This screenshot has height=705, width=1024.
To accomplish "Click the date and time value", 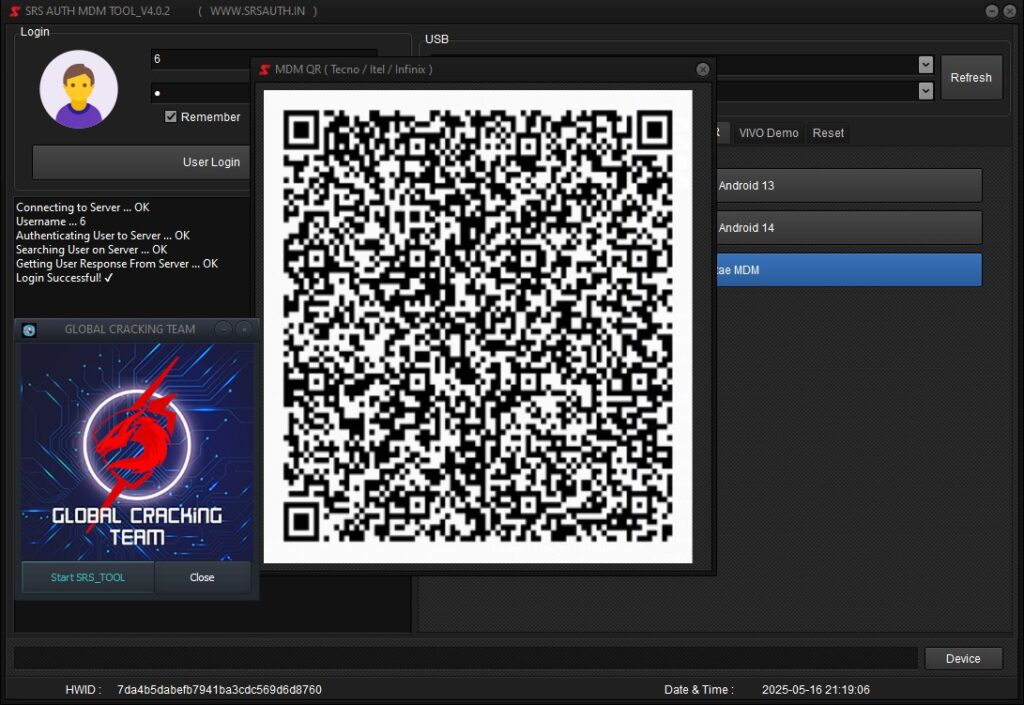I will point(816,689).
